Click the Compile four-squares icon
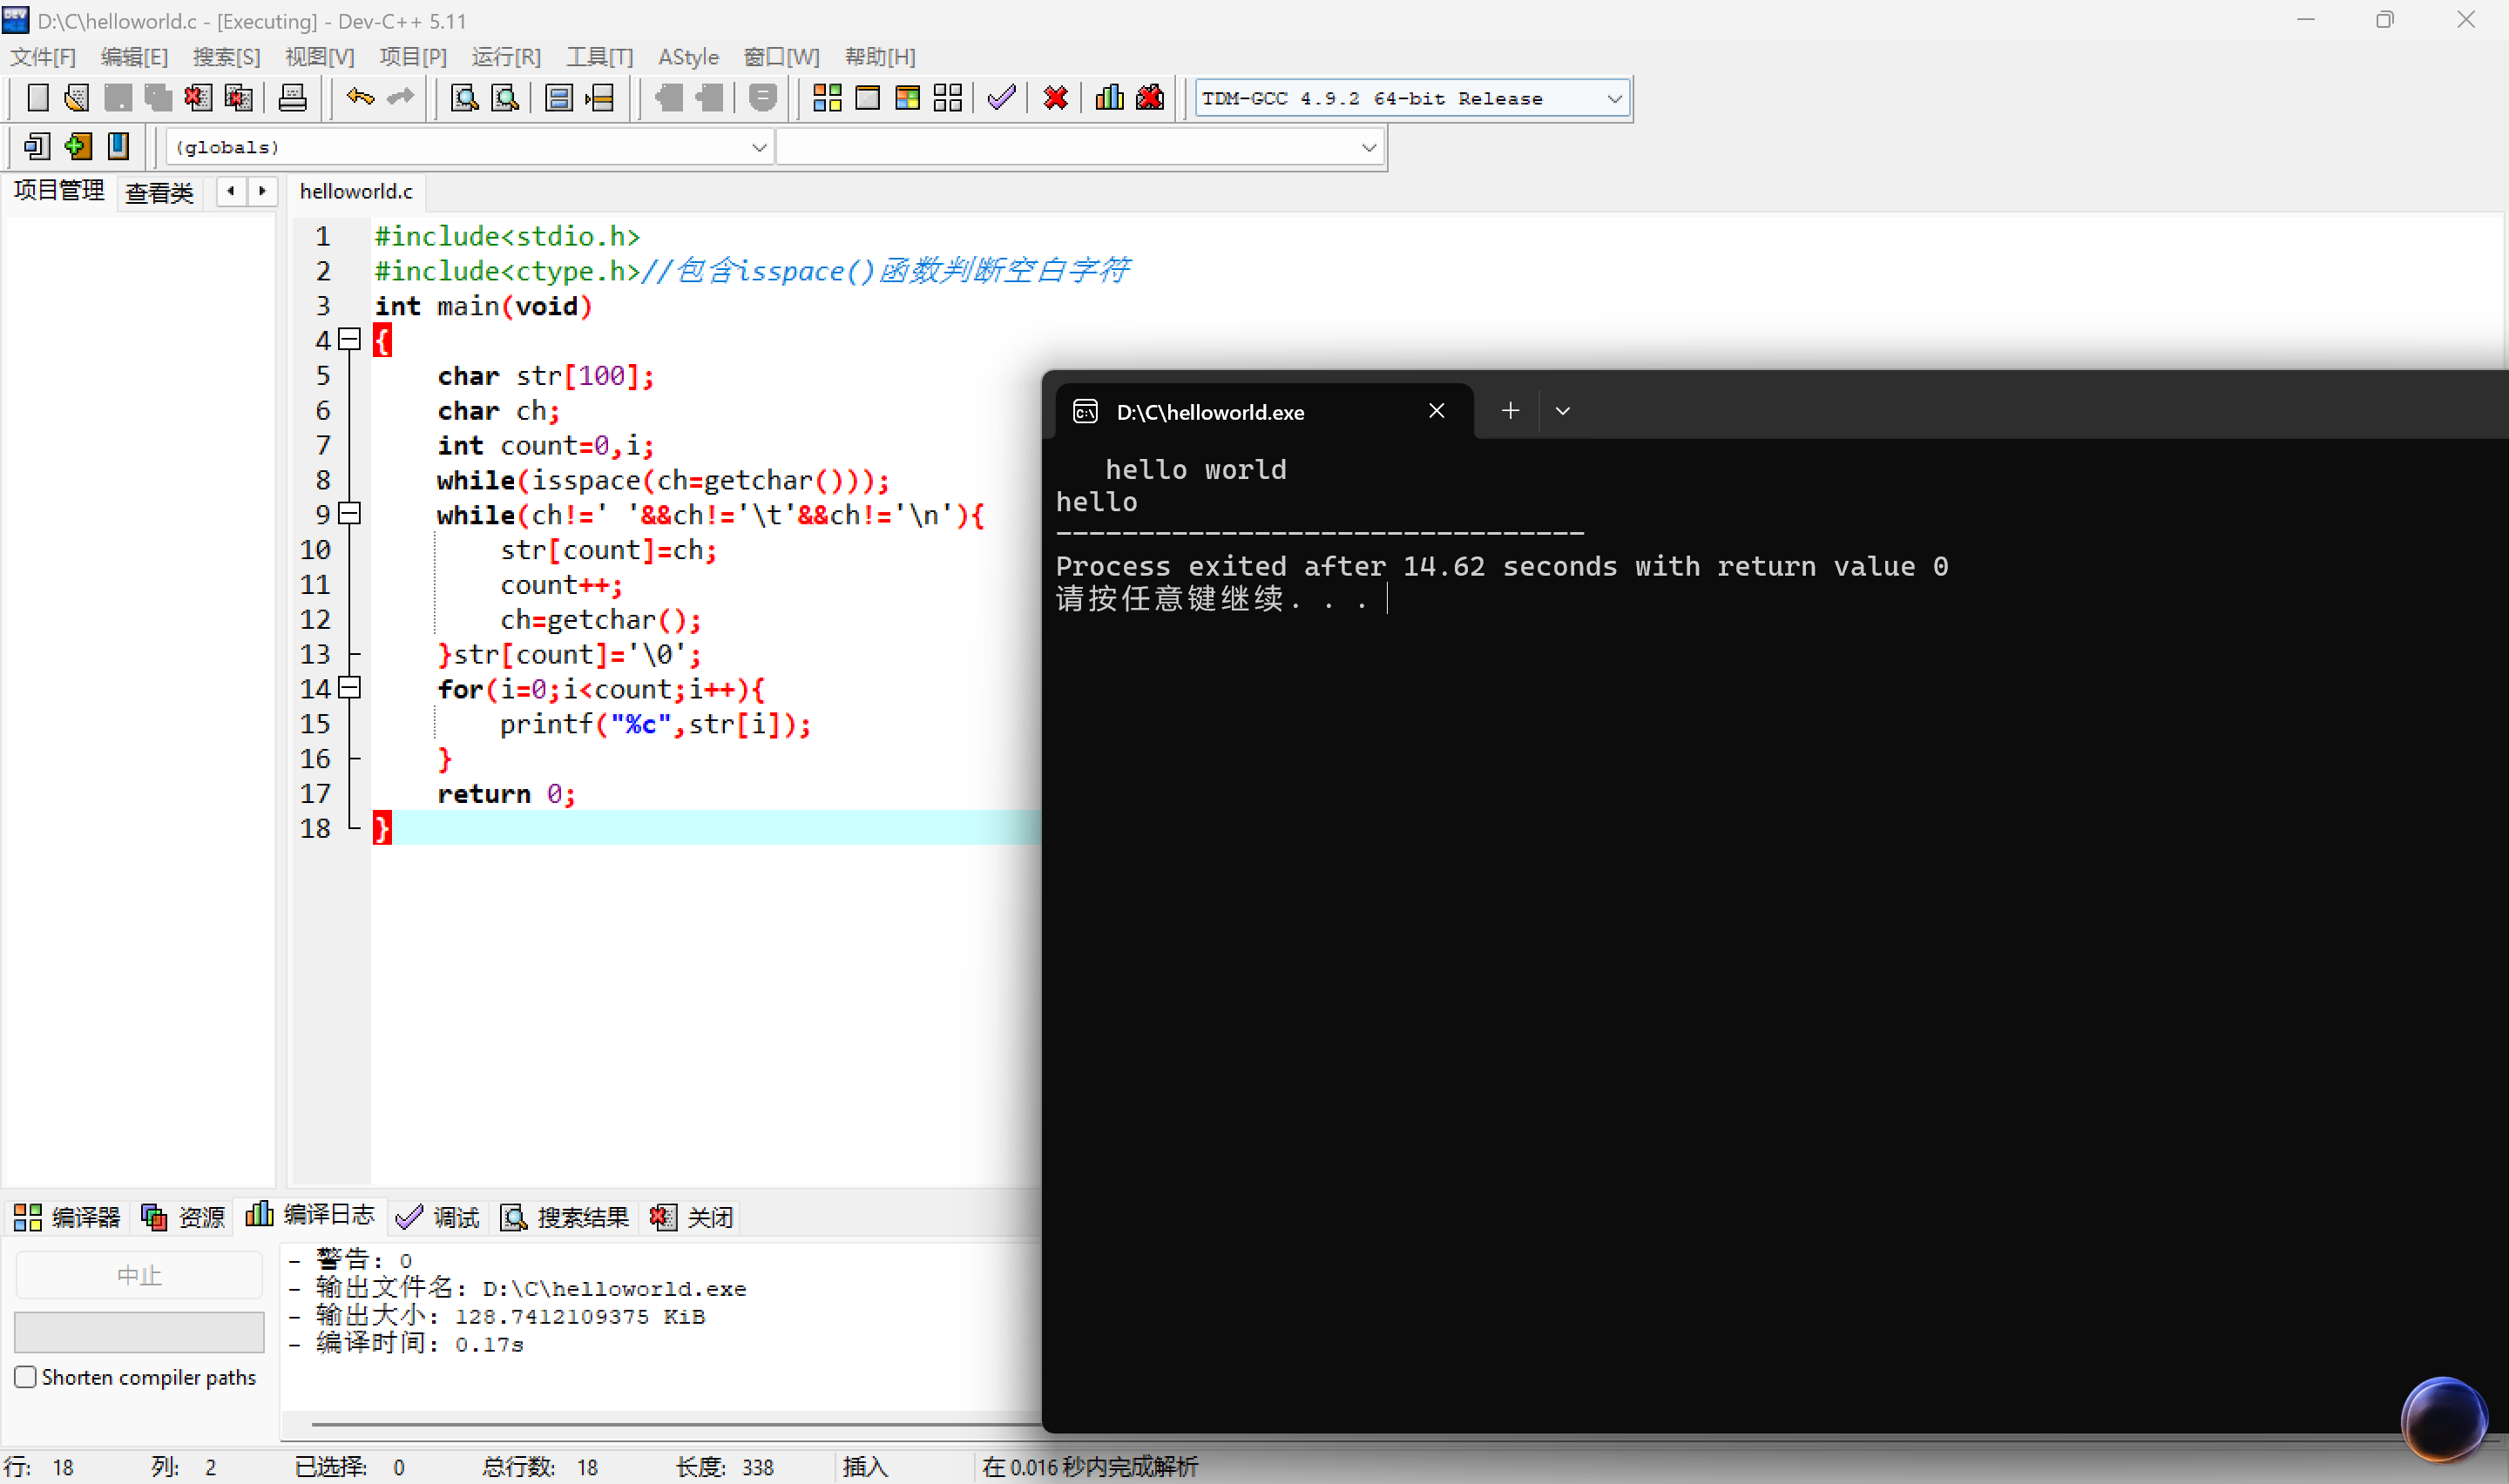The height and width of the screenshot is (1484, 2509). [827, 98]
